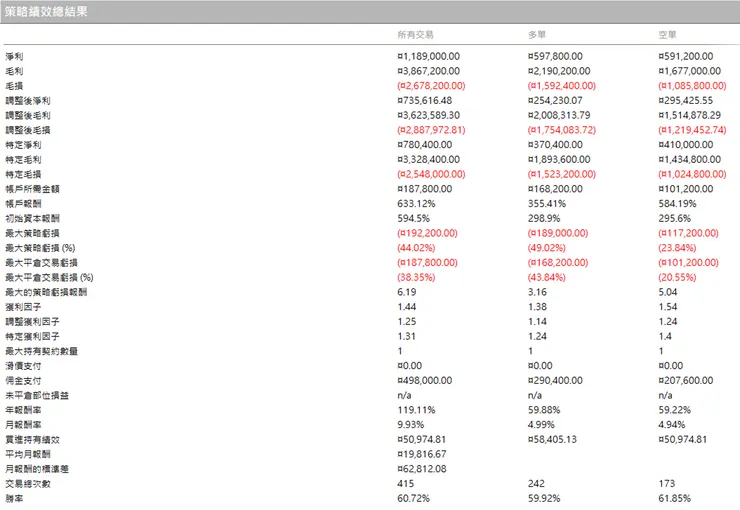Click closed trade drawdown (38.35%)

(x=416, y=277)
